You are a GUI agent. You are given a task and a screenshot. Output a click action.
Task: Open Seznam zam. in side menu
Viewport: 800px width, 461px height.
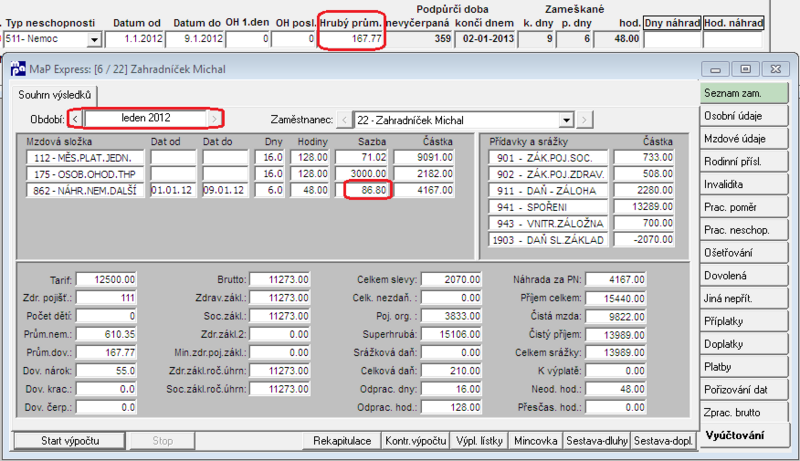(744, 93)
